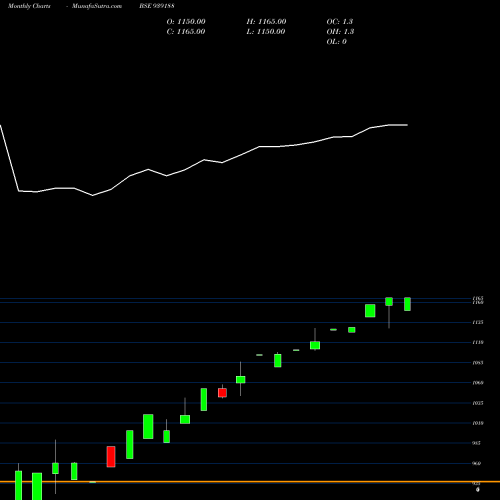Viewport: 500px width, 500px height.
Task: Click the right end of the white line
Action: tap(407, 125)
